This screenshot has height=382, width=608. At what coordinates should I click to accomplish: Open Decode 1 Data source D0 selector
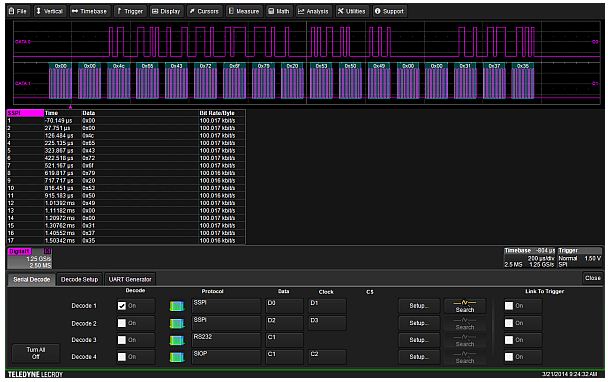284,306
